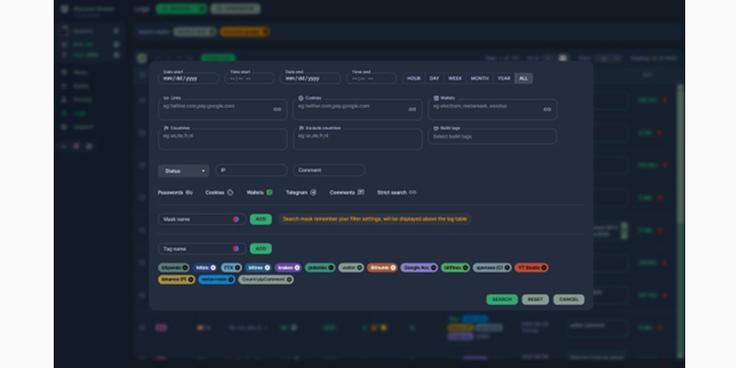Open the Build tags selector
Image resolution: width=736 pixels, height=368 pixels.
[492, 136]
